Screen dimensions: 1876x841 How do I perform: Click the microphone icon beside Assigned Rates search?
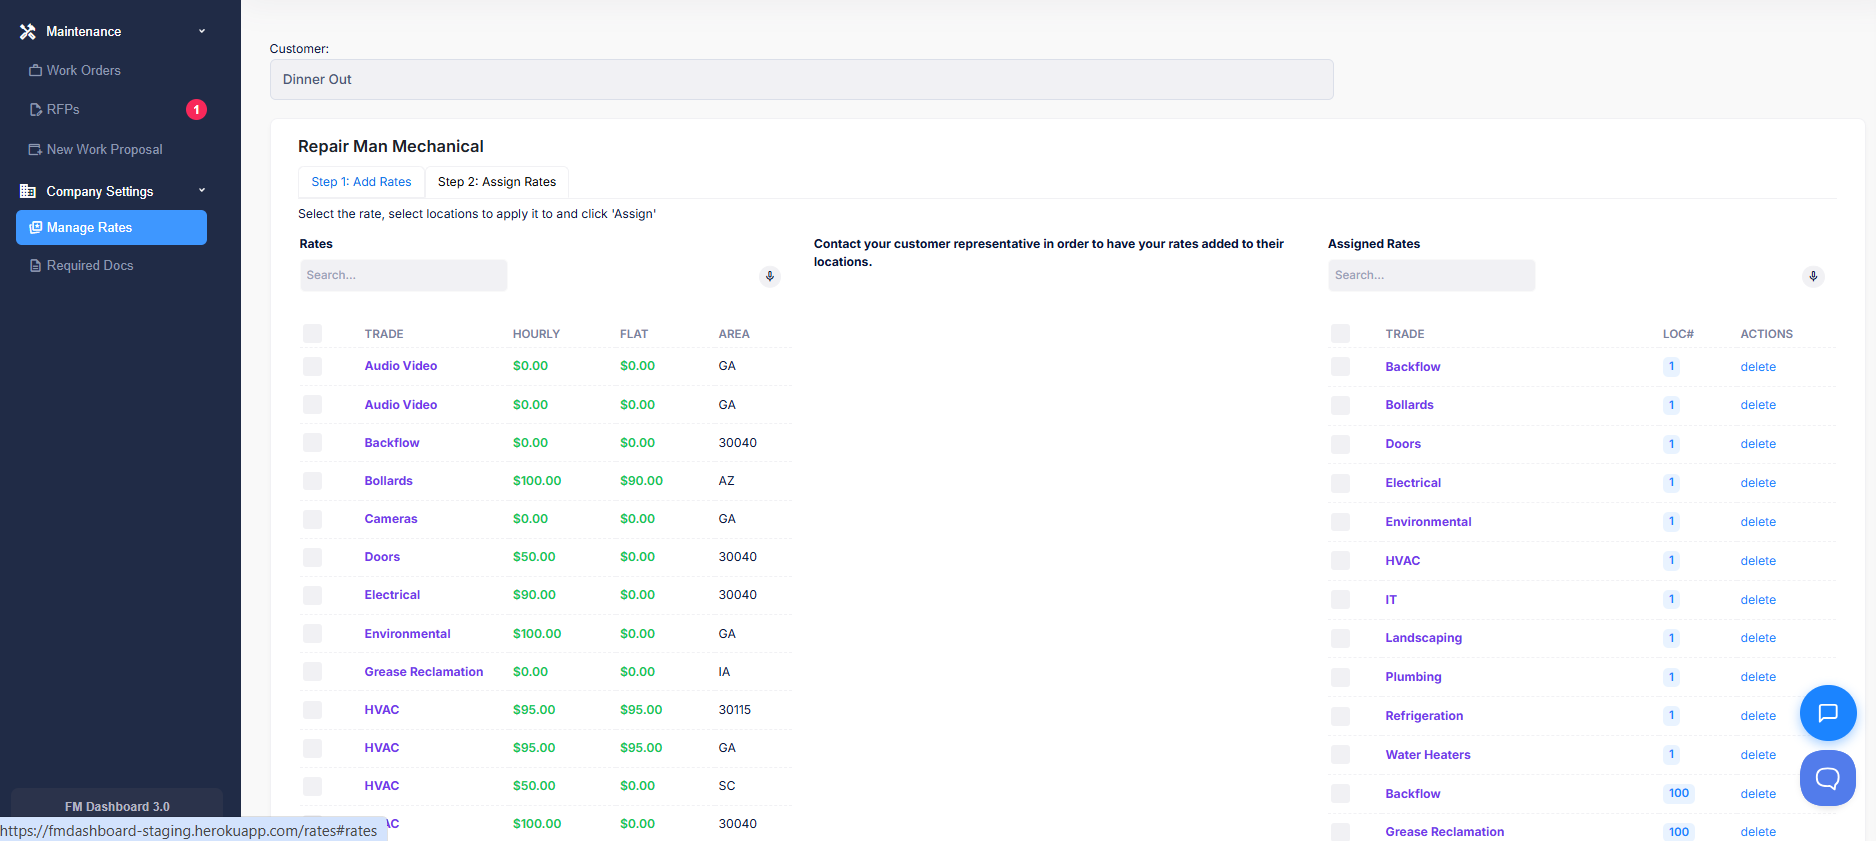(1812, 276)
